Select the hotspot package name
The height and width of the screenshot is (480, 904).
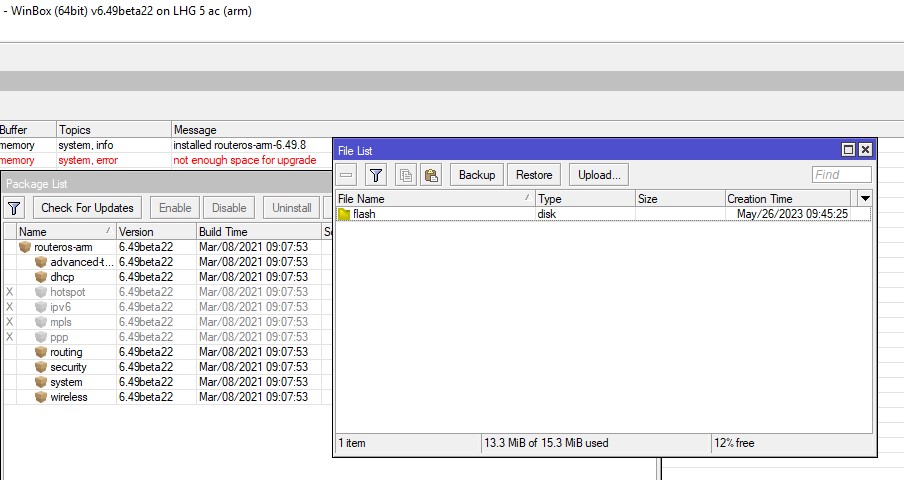pos(67,292)
